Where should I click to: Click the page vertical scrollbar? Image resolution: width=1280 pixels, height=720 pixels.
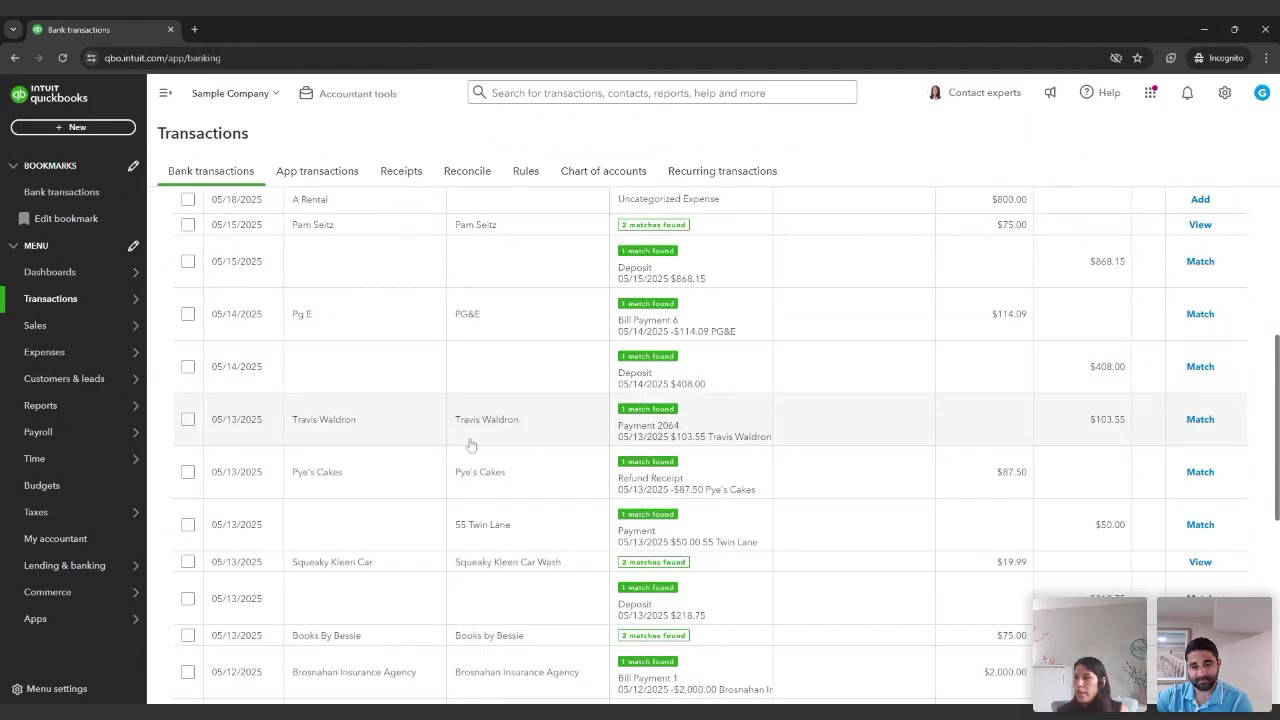(1276, 427)
